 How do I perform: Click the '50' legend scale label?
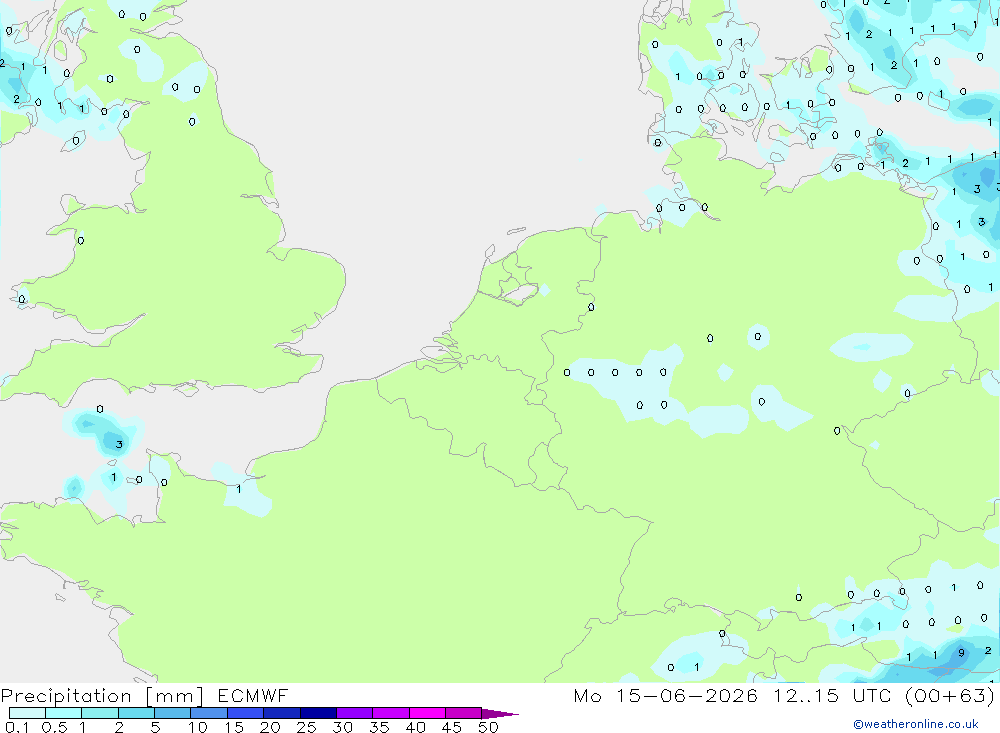(x=488, y=727)
